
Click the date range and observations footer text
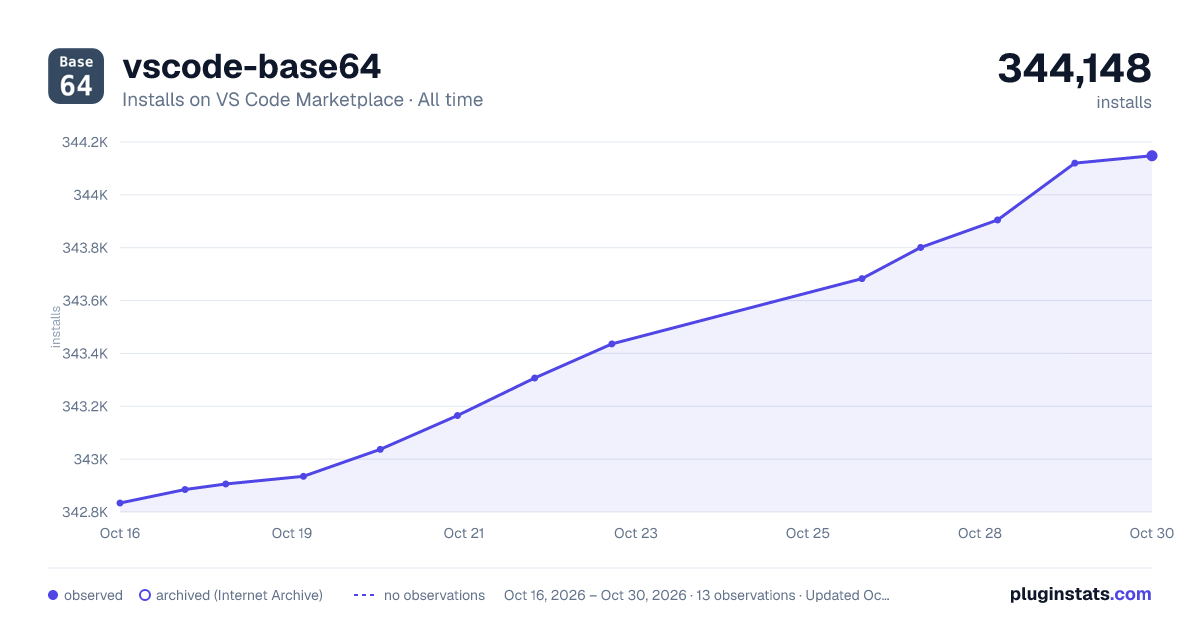[x=697, y=595]
